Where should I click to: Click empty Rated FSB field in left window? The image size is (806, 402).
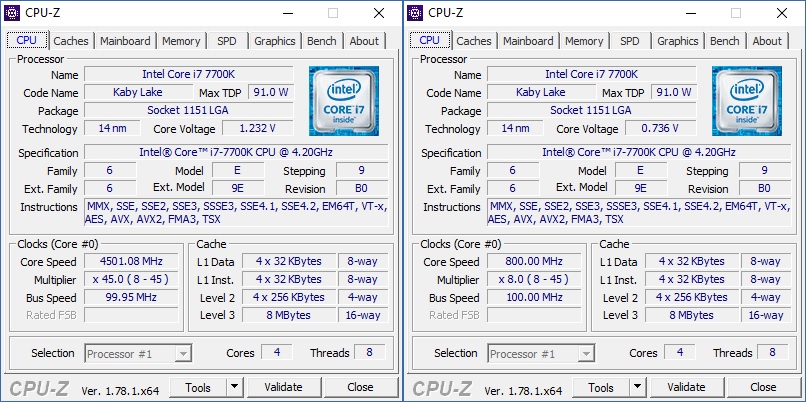131,315
